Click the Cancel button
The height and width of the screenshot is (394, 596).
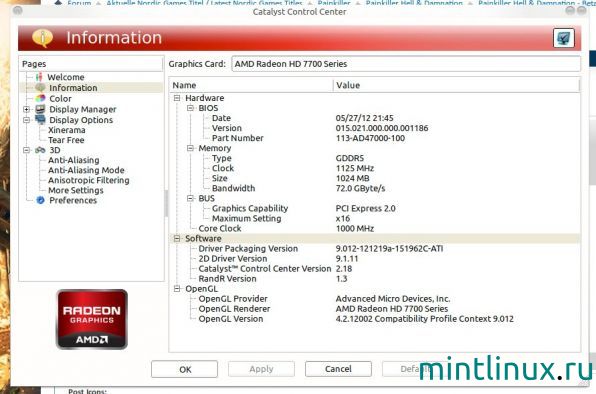(x=338, y=369)
